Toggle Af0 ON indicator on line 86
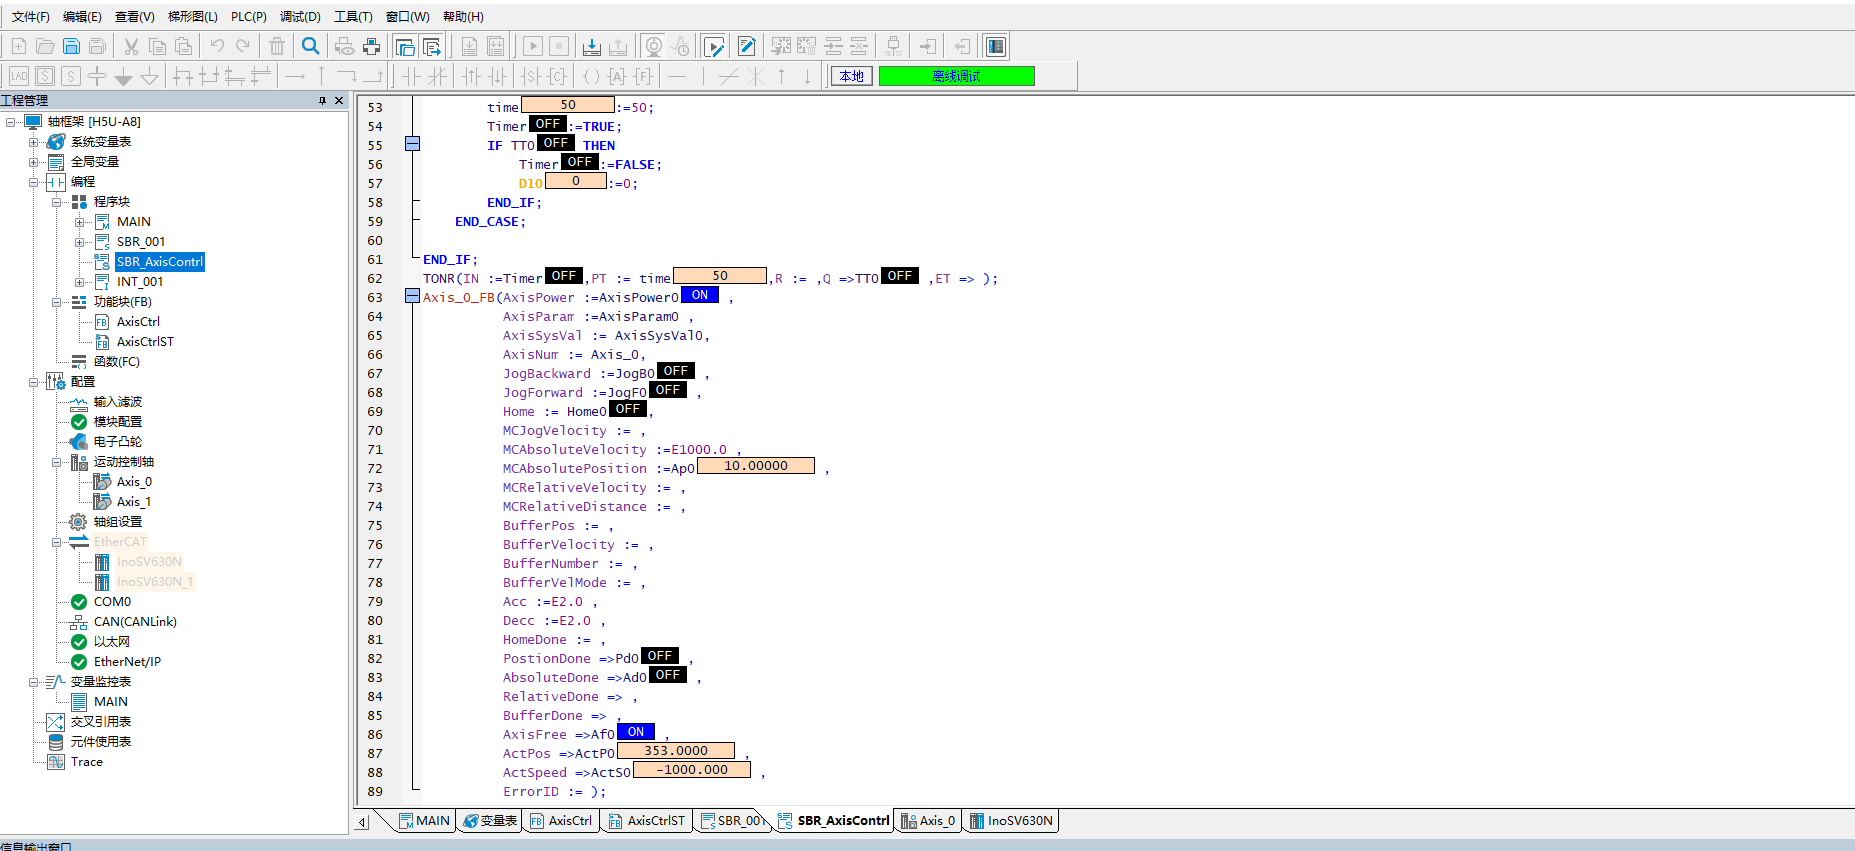 636,732
